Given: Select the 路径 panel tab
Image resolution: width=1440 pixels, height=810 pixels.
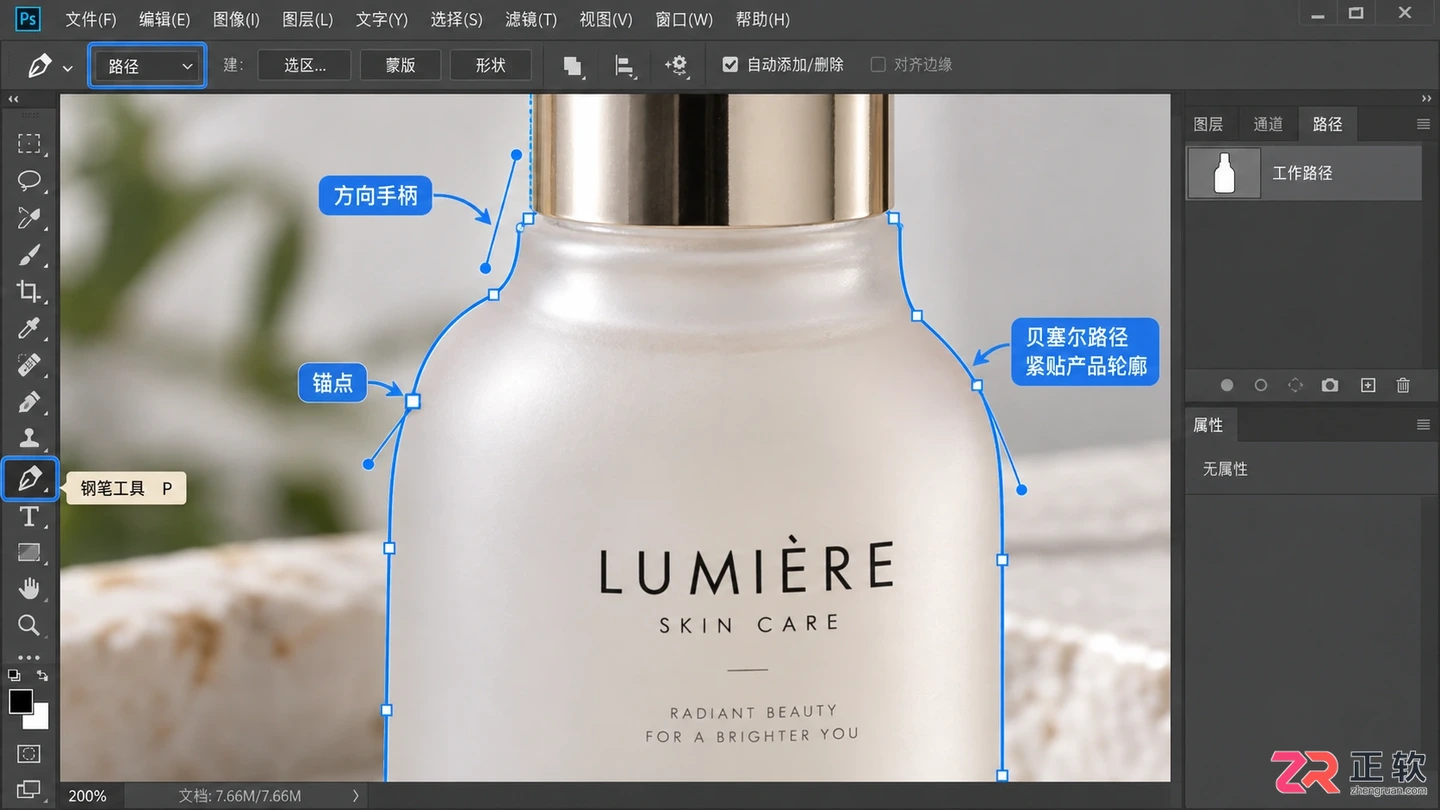Looking at the screenshot, I should point(1327,124).
